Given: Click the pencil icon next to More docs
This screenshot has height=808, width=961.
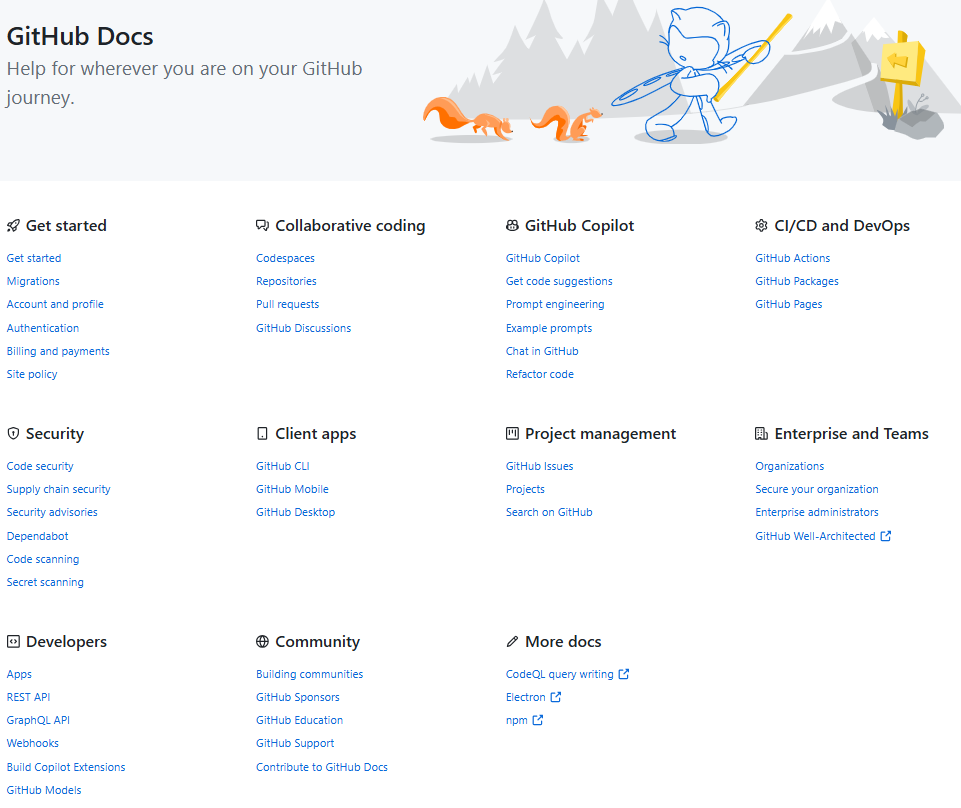Looking at the screenshot, I should (x=512, y=641).
